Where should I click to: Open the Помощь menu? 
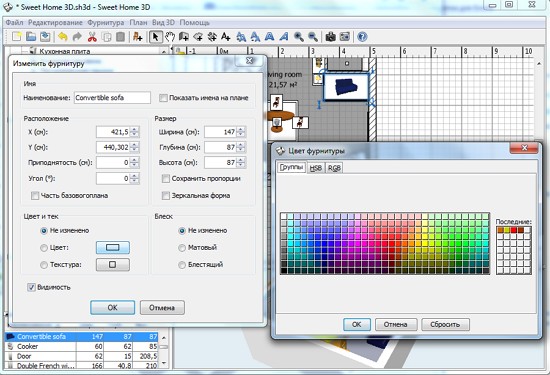click(195, 22)
